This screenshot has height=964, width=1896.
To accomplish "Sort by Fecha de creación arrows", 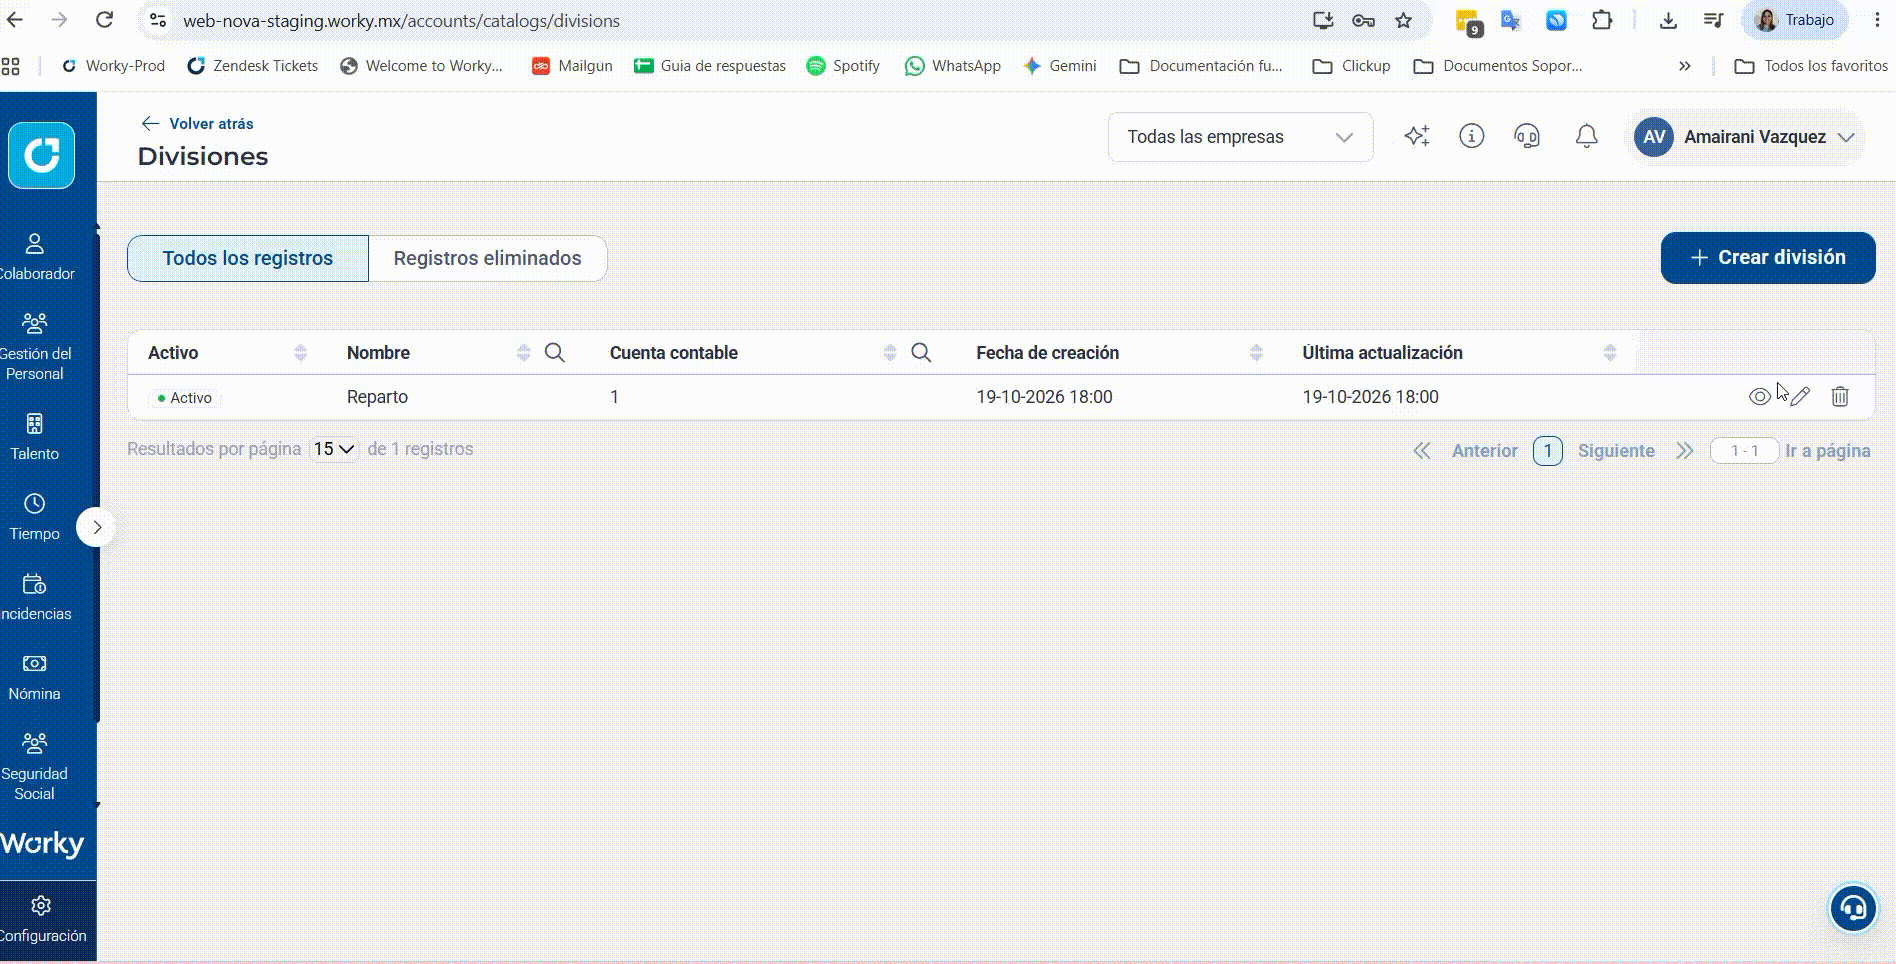I will 1256,353.
